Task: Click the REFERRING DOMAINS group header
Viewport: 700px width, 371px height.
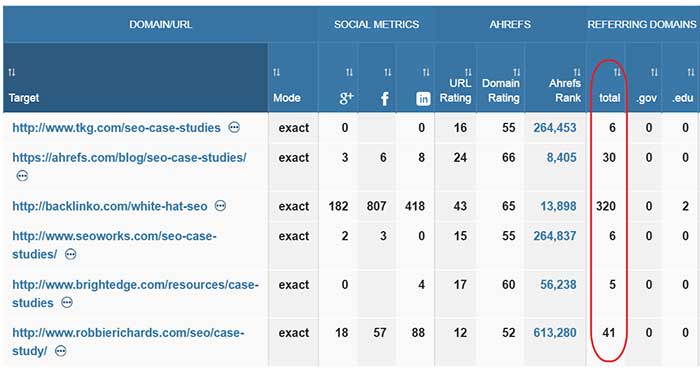Action: point(642,25)
